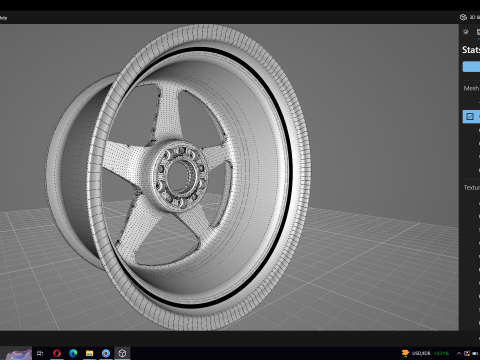This screenshot has width=480, height=360.
Task: Click the taskbar search box illustration
Action: click(19, 354)
